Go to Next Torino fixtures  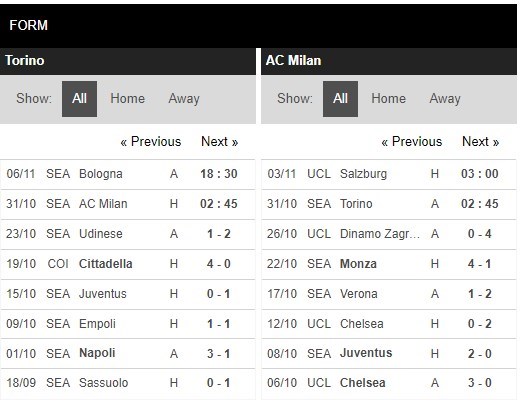[220, 142]
